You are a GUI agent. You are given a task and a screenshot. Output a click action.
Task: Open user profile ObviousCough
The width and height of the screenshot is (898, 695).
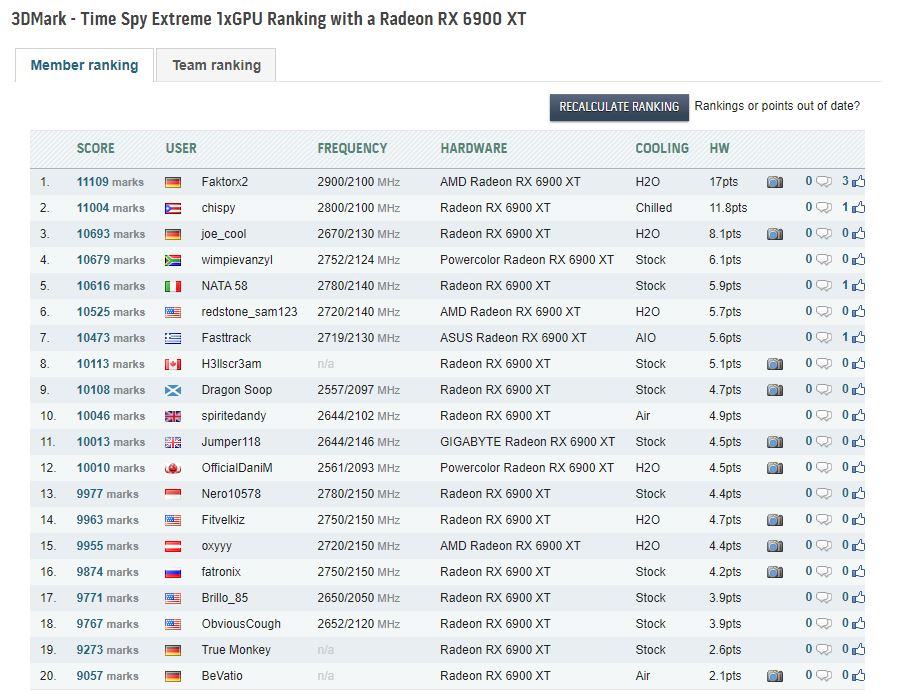pyautogui.click(x=241, y=624)
